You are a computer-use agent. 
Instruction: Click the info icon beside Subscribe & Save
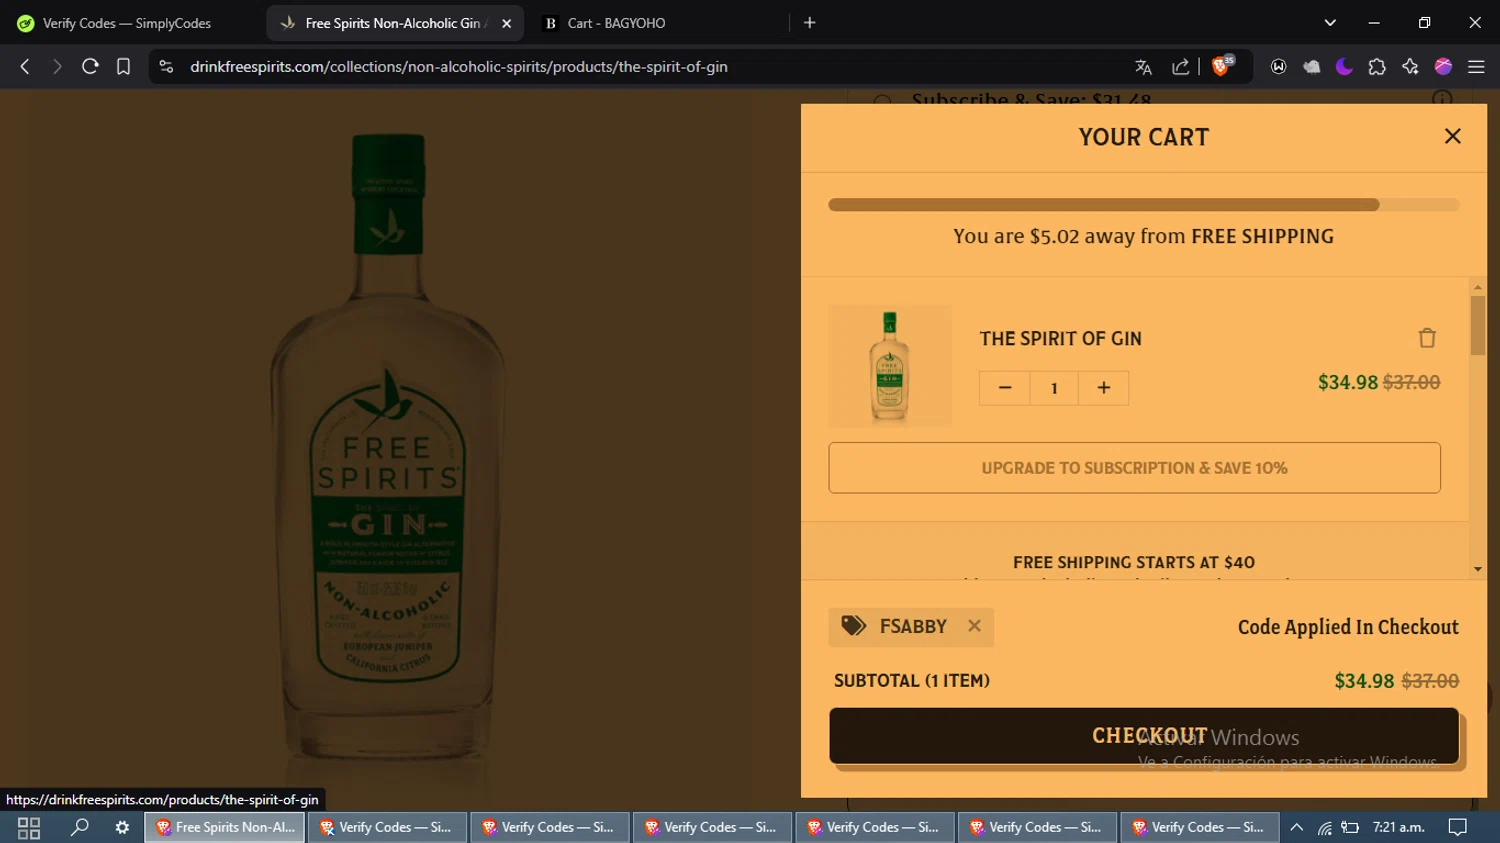1442,98
